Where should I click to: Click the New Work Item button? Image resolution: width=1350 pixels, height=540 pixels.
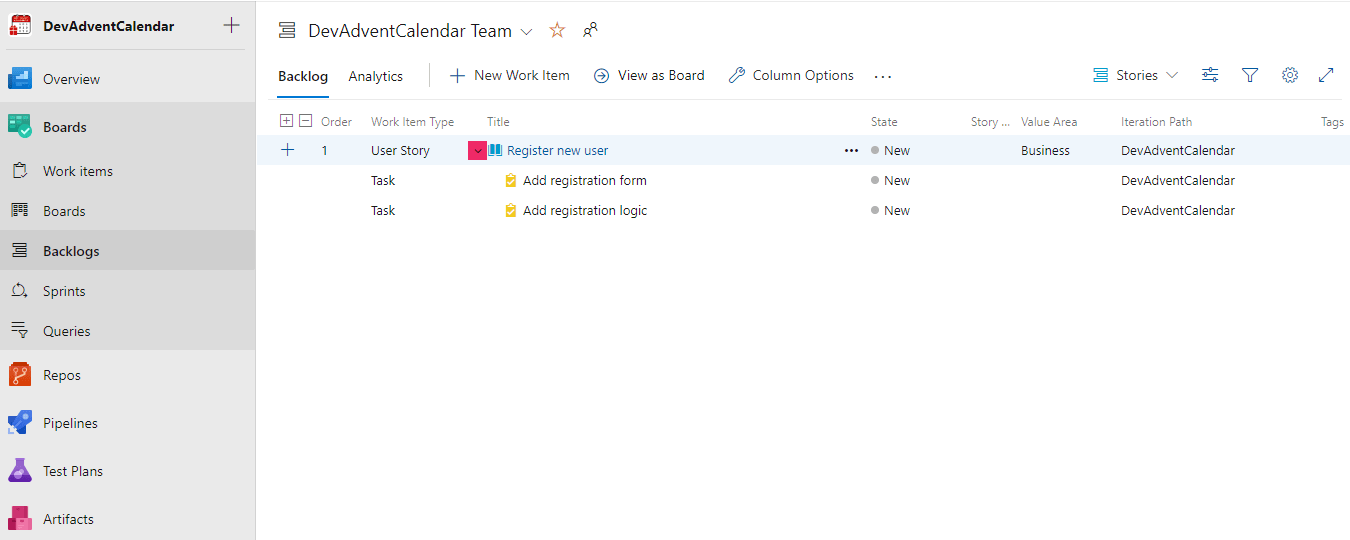tap(510, 75)
